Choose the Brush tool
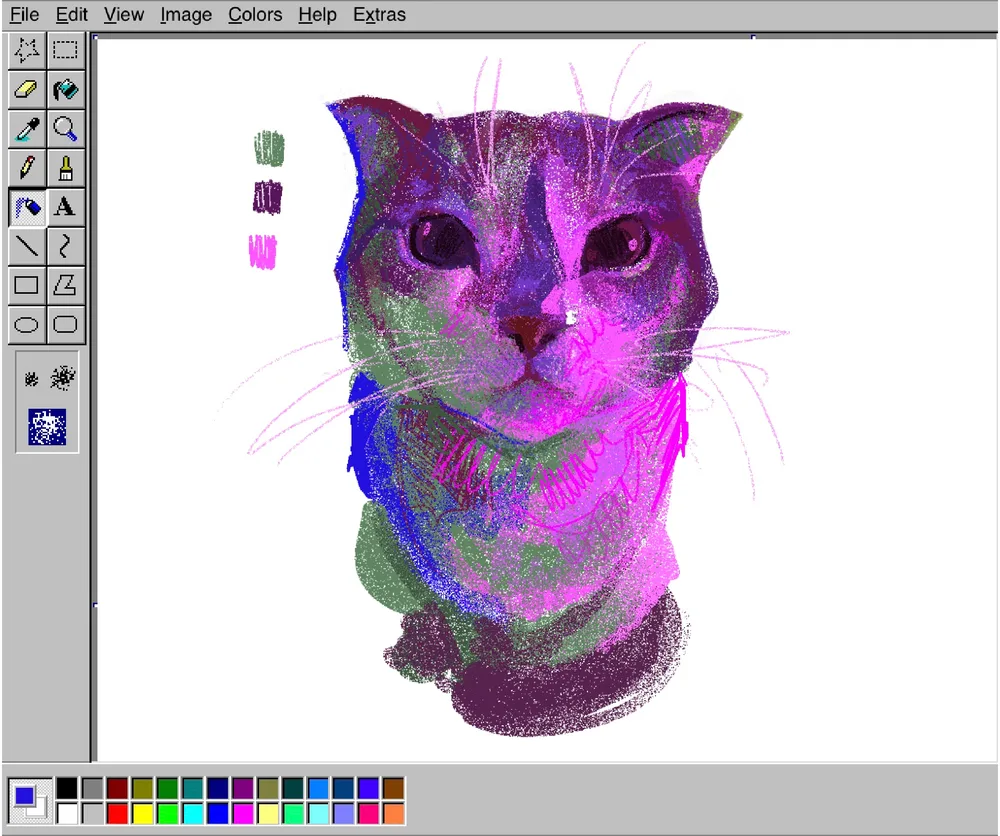This screenshot has width=1000, height=836. point(65,168)
